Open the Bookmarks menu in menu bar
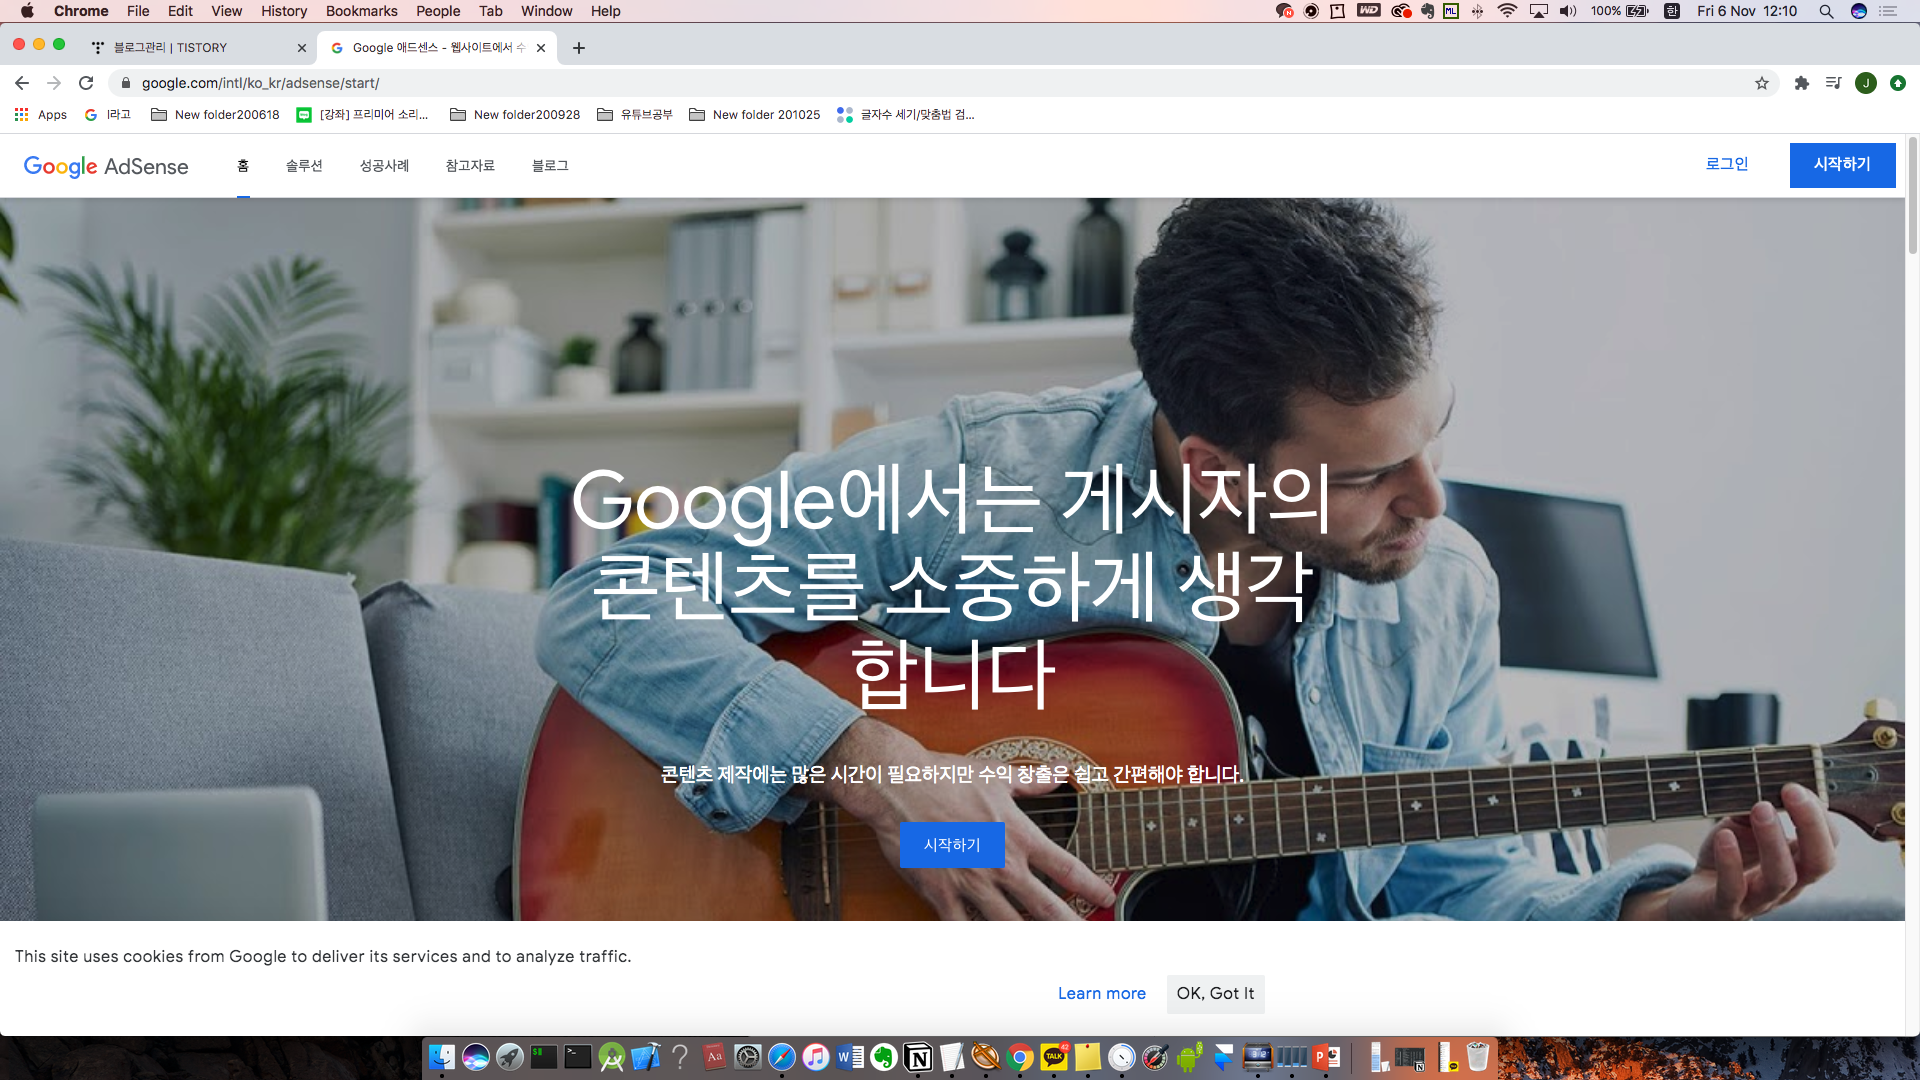 click(x=361, y=11)
